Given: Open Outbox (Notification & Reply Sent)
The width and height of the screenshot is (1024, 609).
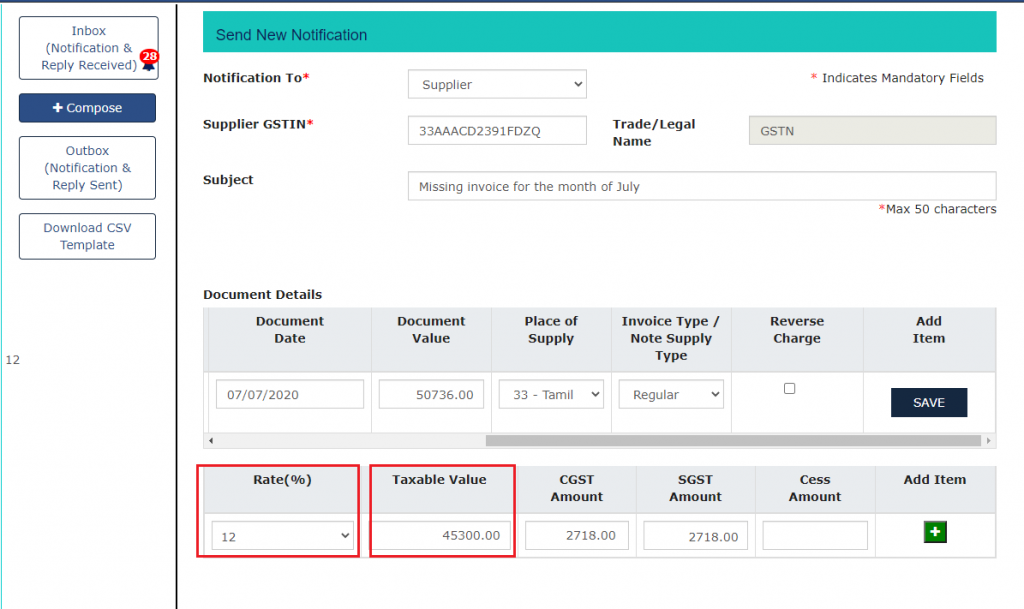Looking at the screenshot, I should pos(88,168).
